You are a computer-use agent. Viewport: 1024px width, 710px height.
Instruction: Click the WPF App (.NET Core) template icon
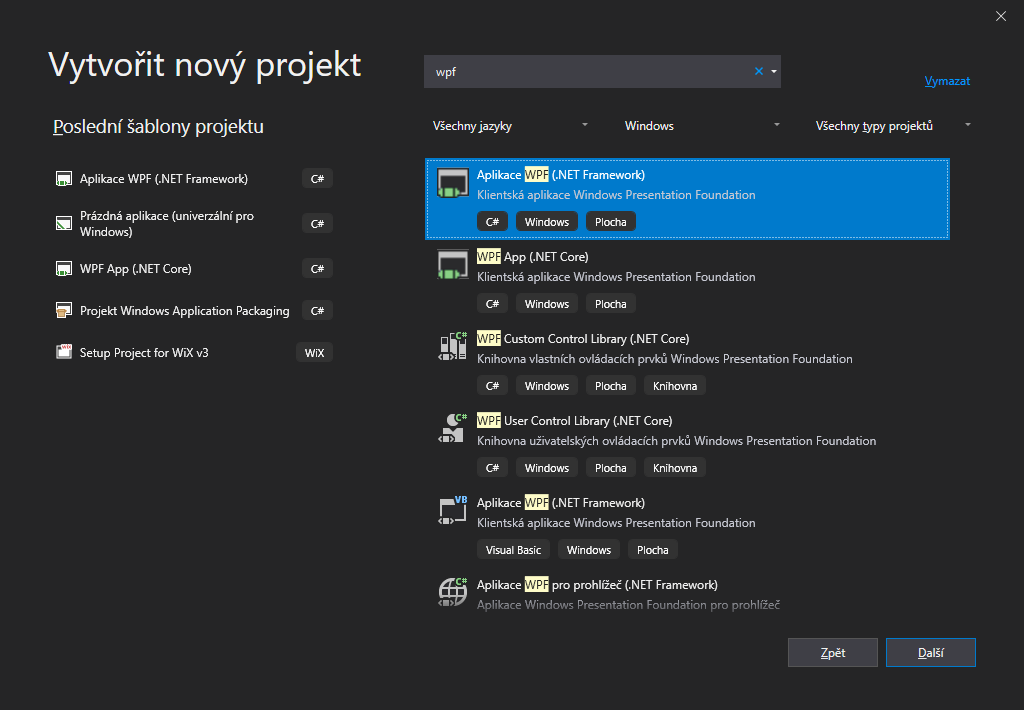(x=451, y=264)
